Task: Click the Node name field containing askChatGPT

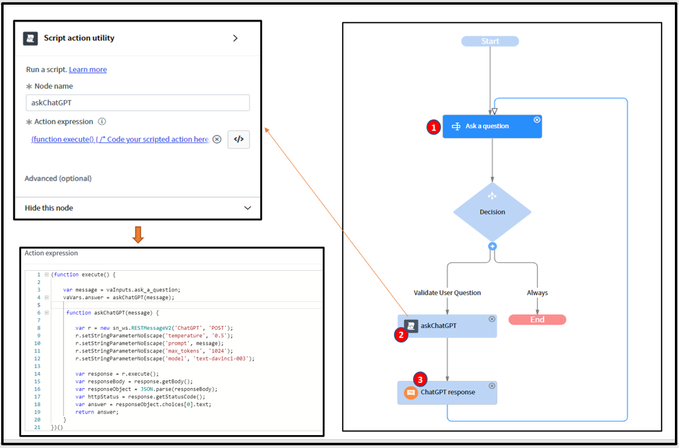Action: pos(138,103)
